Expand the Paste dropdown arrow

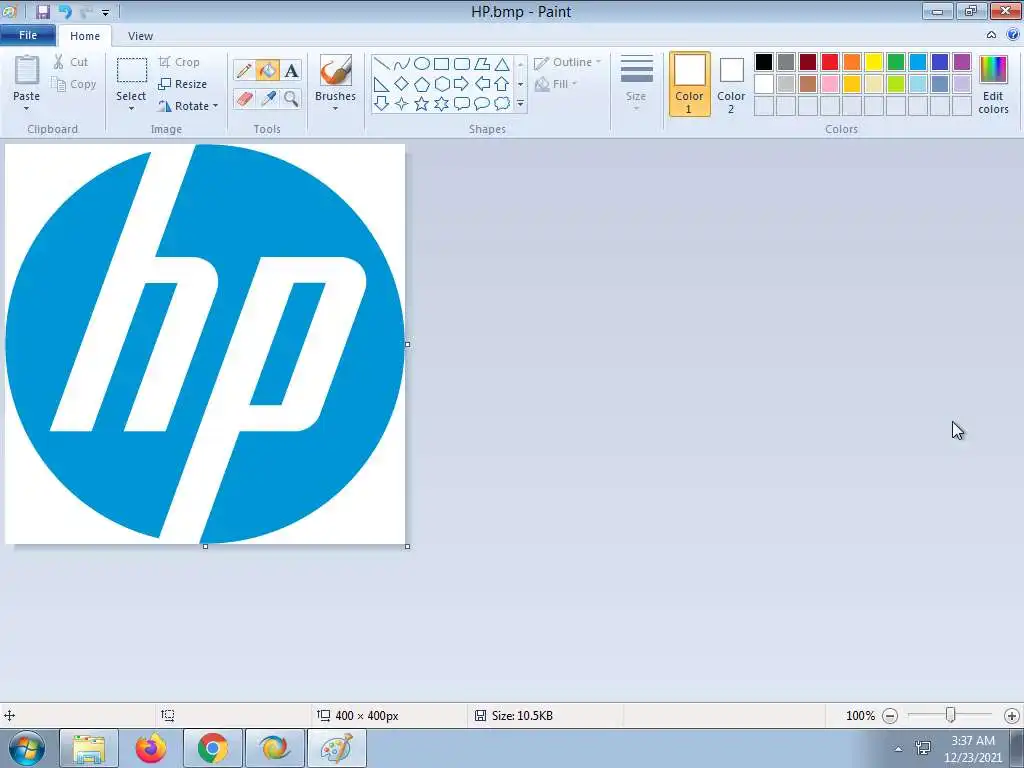27,108
